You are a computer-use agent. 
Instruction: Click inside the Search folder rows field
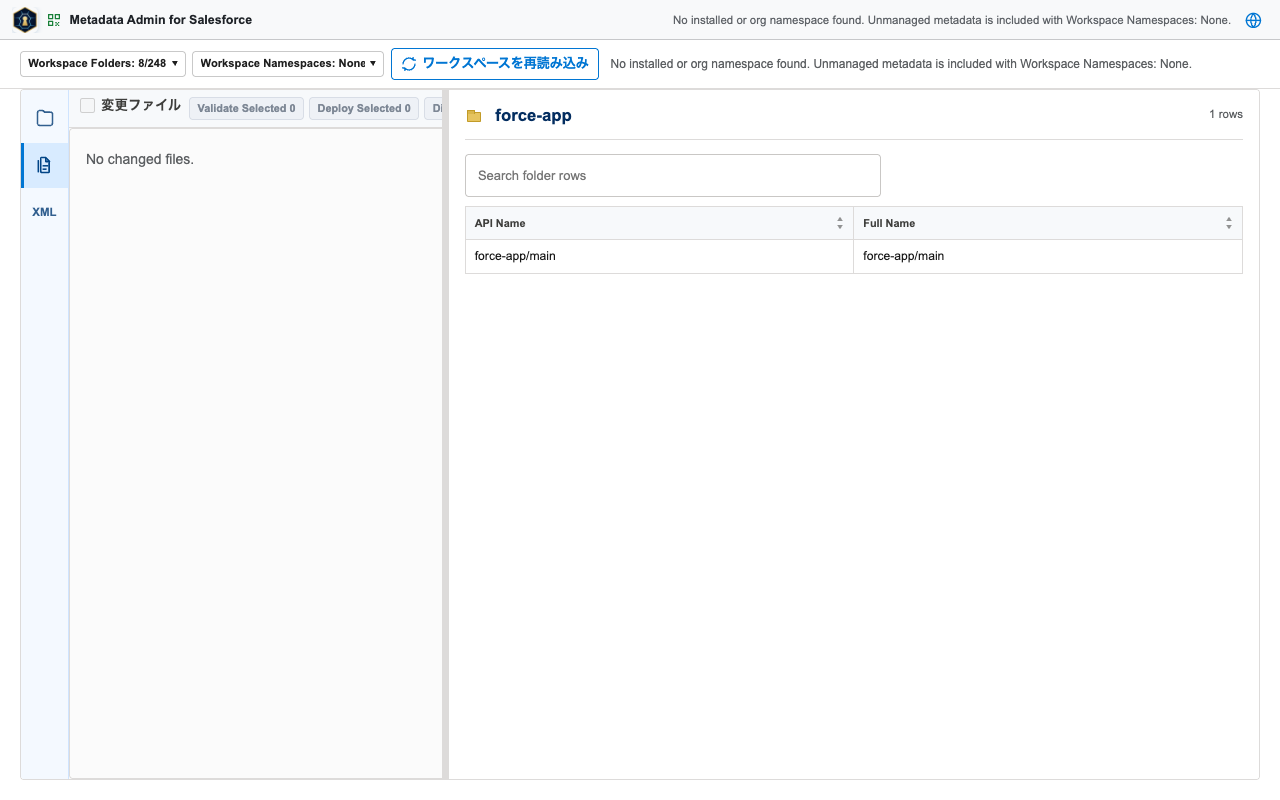(673, 175)
